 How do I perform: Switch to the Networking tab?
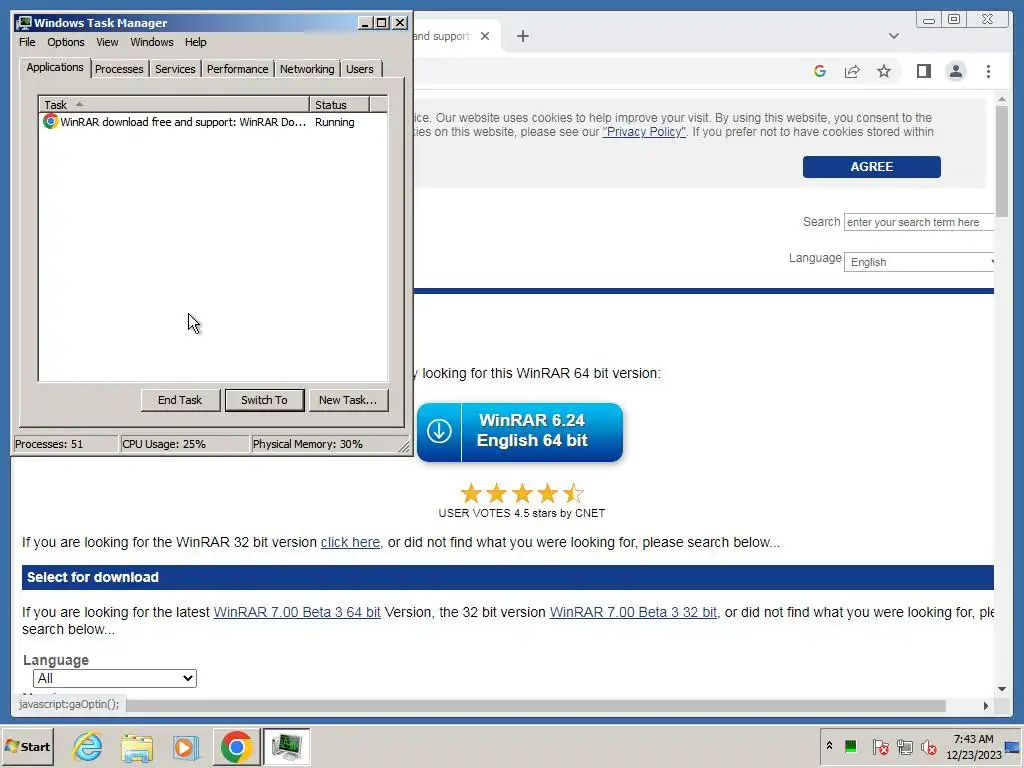click(x=307, y=69)
